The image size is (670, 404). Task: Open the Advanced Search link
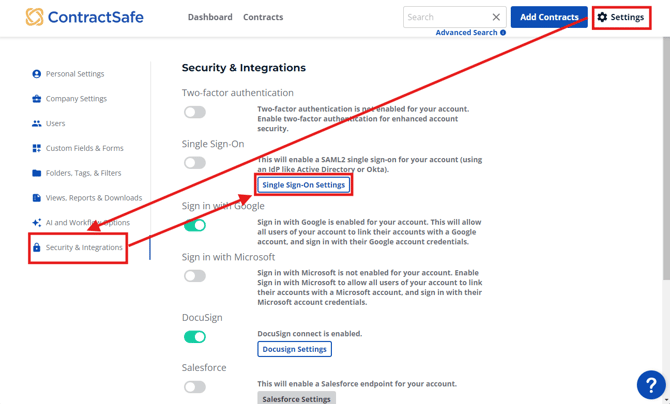[x=466, y=33]
